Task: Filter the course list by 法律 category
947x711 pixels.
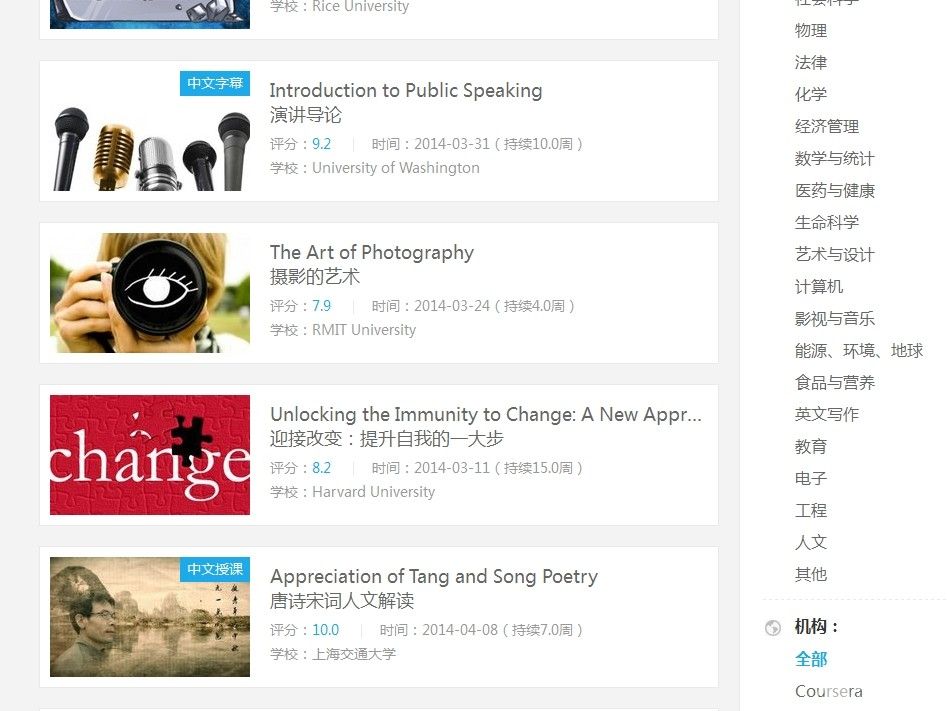Action: coord(811,63)
